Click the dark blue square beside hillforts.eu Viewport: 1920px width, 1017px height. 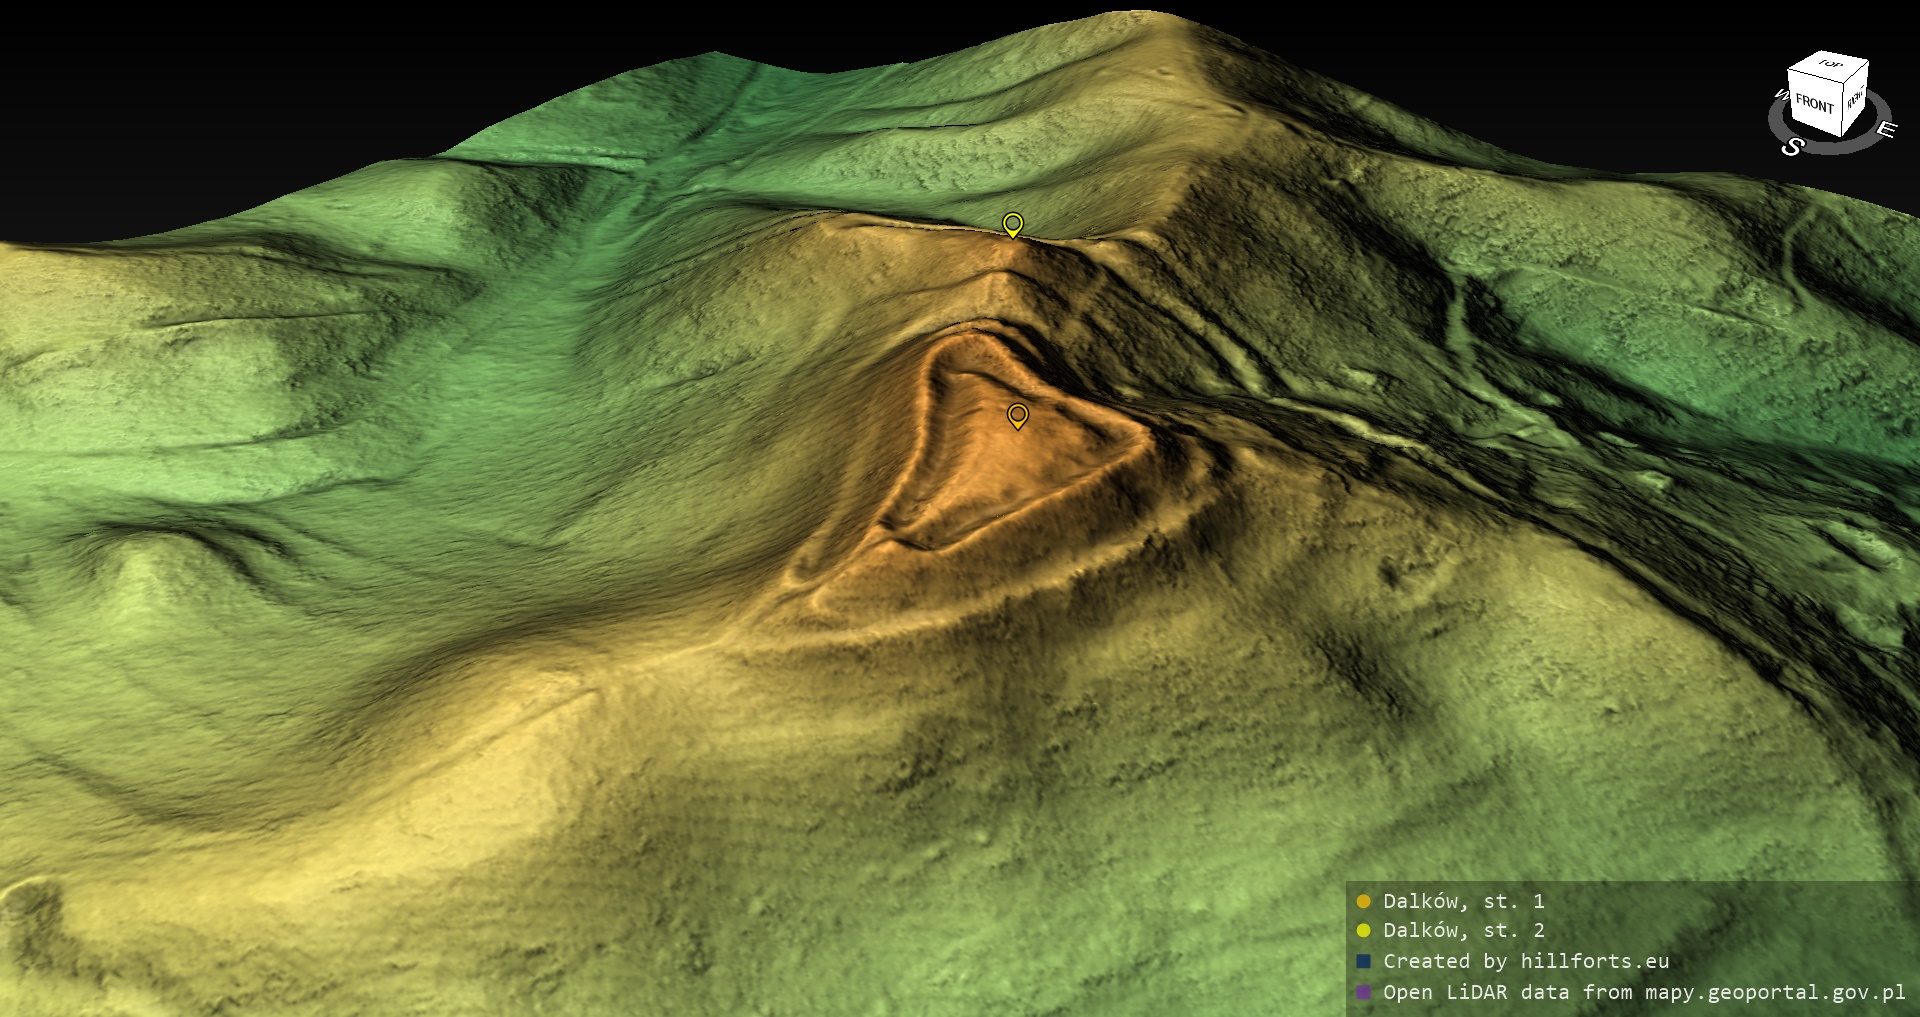[1363, 961]
